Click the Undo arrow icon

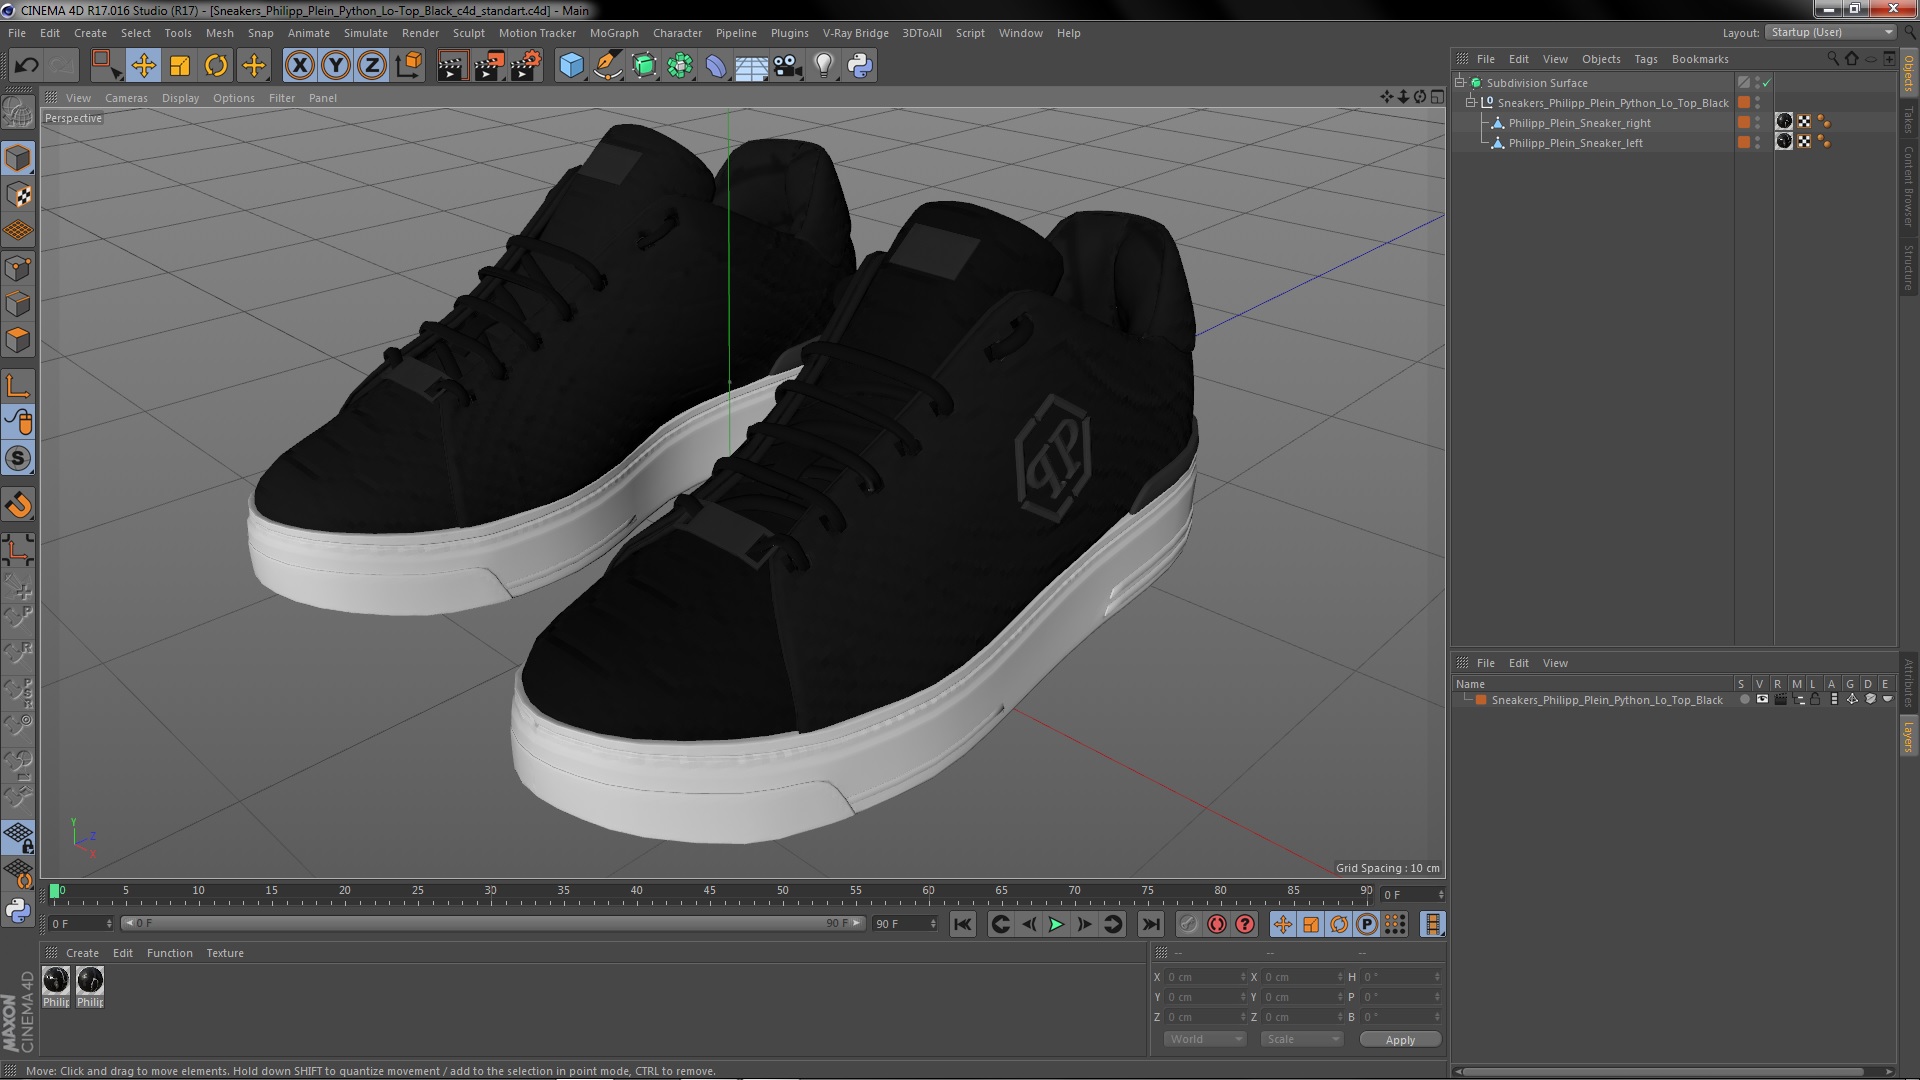pyautogui.click(x=26, y=66)
